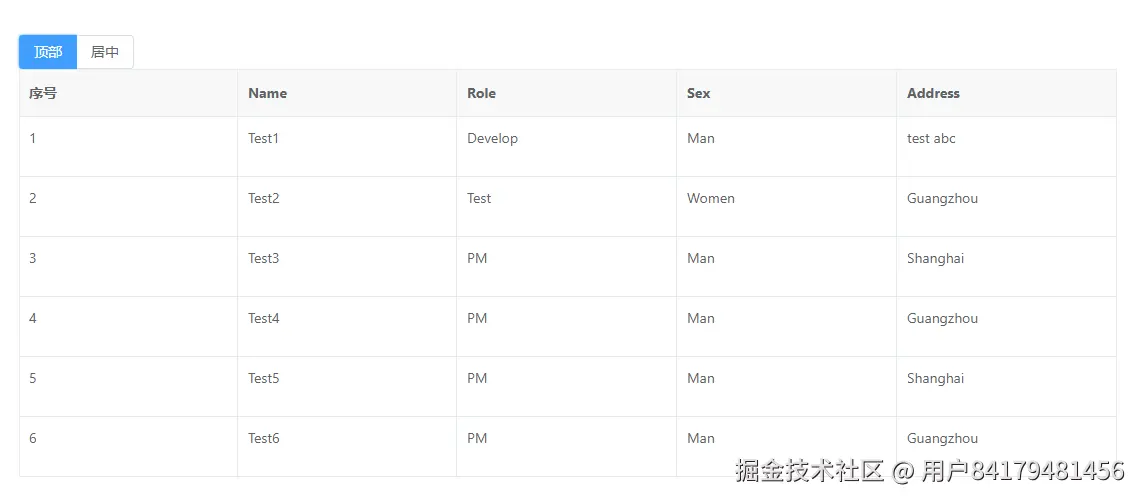Click the Test role cell in row 2
Viewport: 1141px width, 501px height.
[479, 199]
